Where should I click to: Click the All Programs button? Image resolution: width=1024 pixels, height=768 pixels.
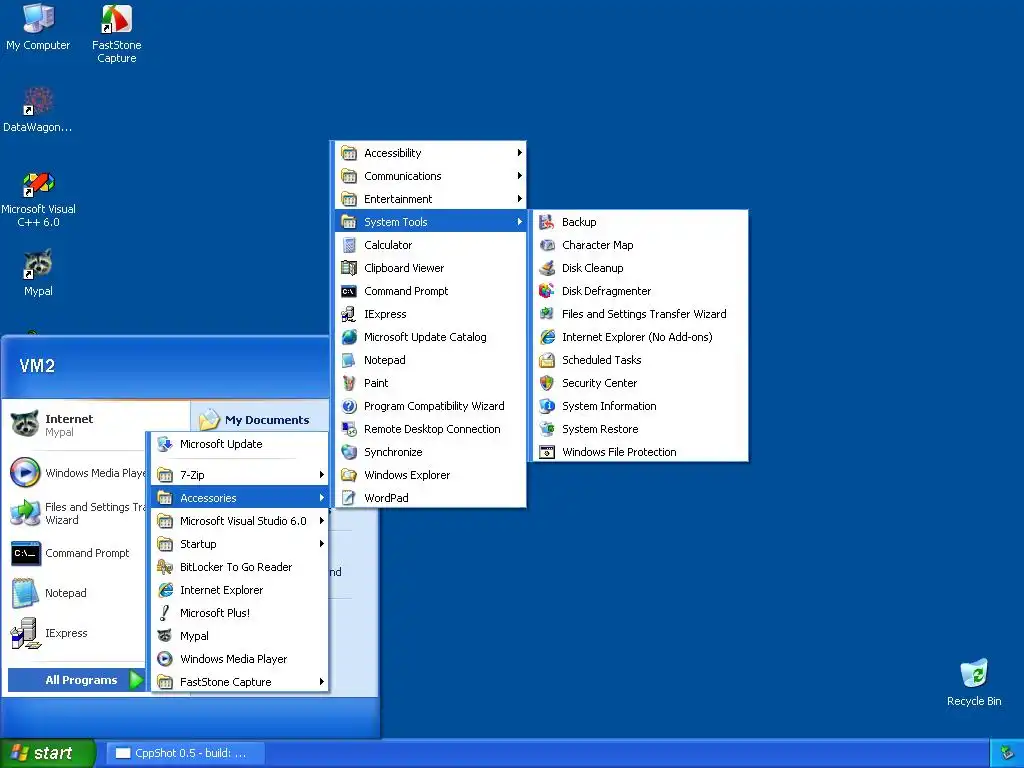76,680
